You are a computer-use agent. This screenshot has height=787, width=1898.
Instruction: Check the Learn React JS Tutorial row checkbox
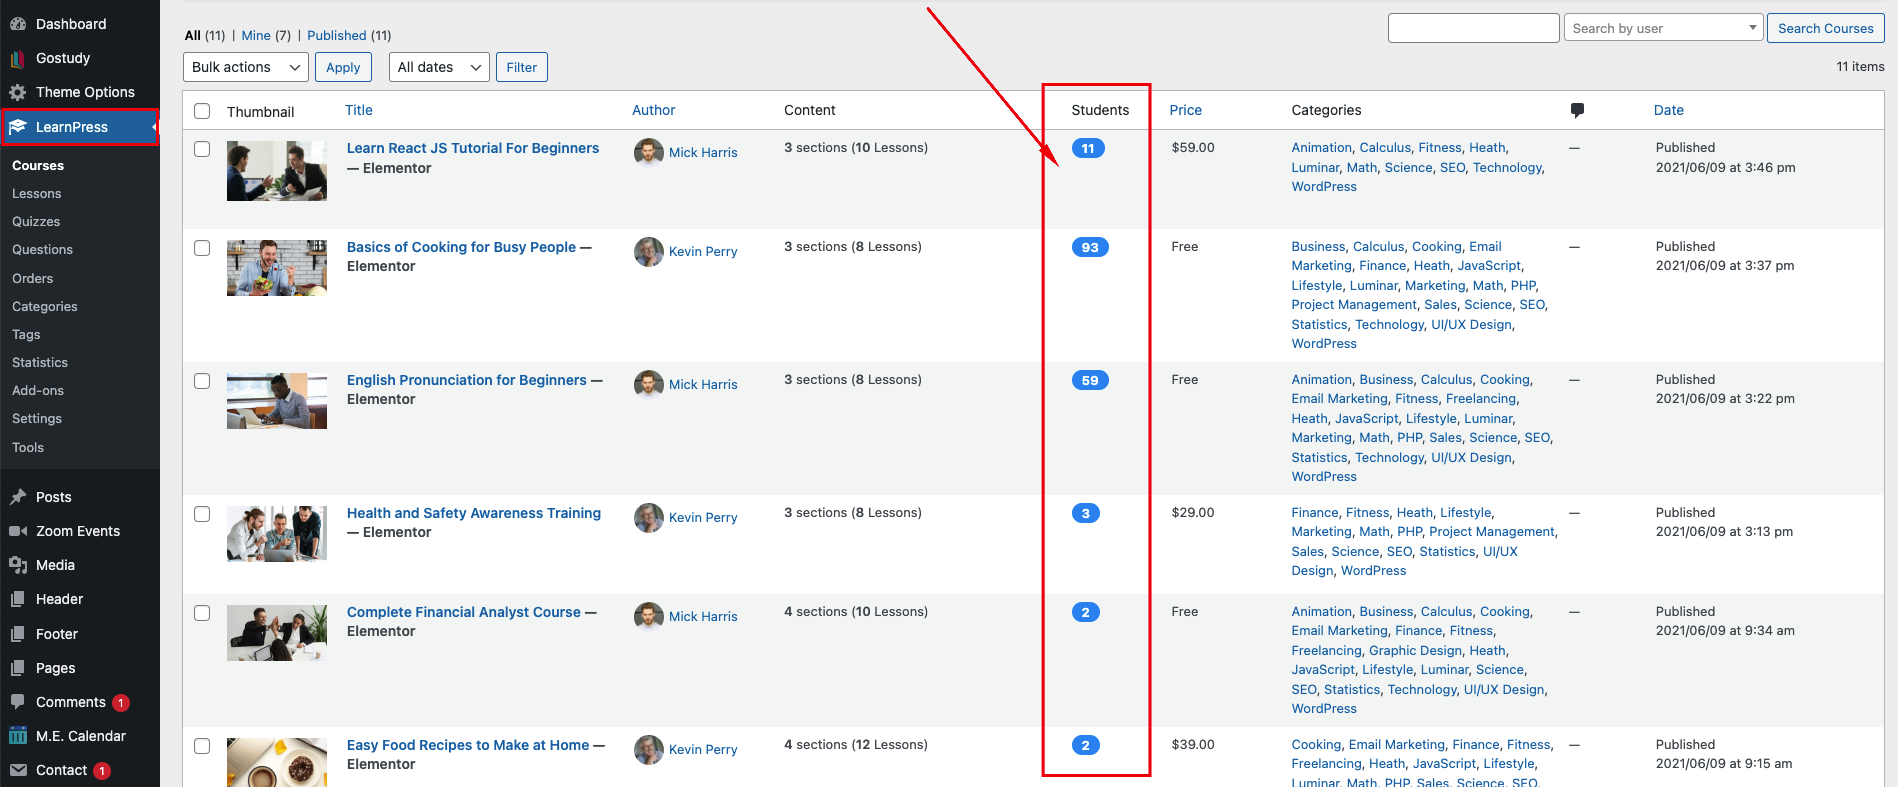202,149
